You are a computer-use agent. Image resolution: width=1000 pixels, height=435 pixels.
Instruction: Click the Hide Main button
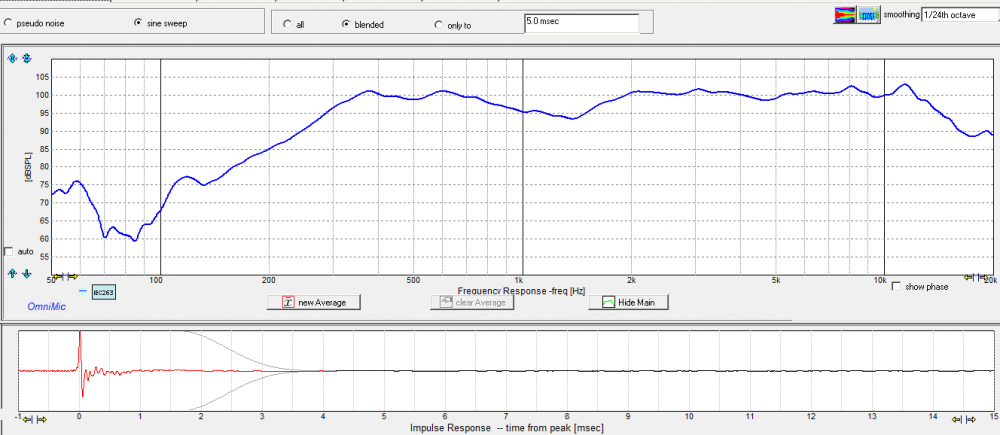tap(628, 302)
